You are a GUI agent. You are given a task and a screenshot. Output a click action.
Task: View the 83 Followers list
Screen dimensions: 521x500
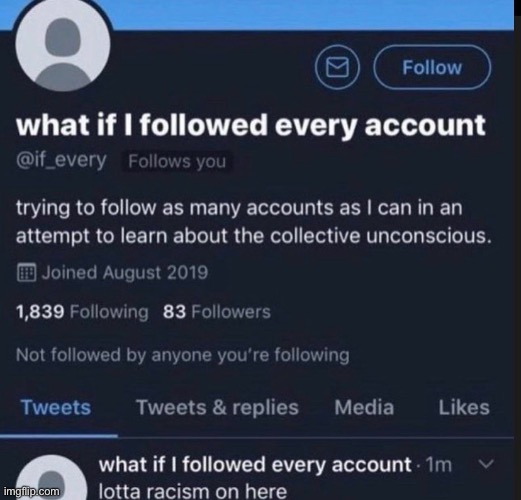[217, 312]
